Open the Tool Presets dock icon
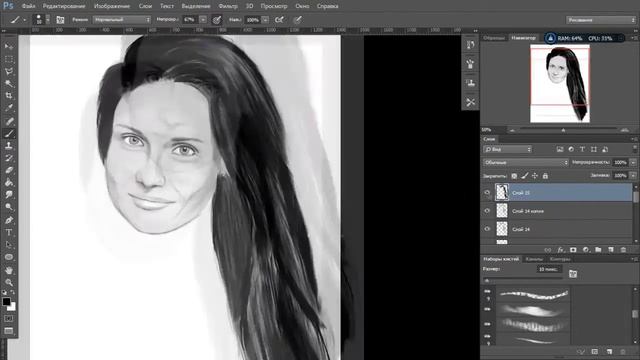640x360 pixels. (470, 102)
